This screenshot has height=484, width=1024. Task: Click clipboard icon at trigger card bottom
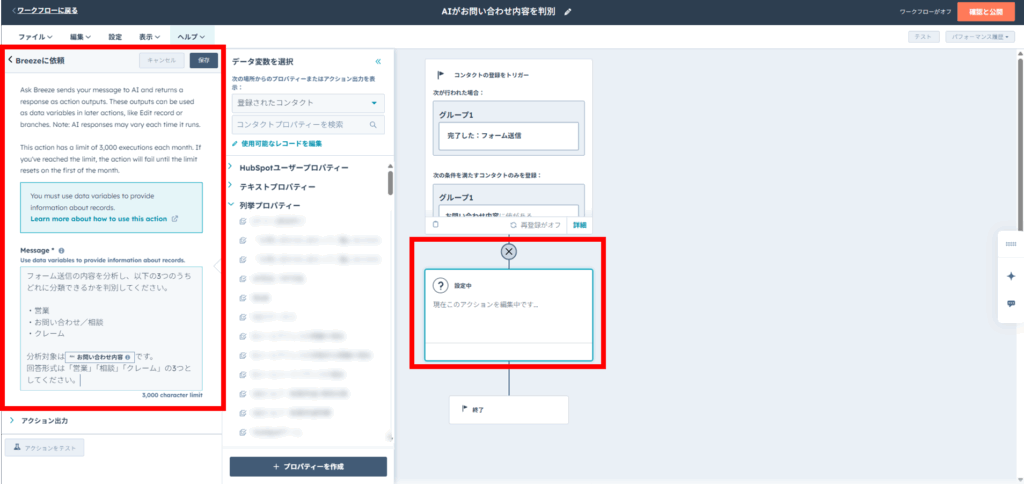click(x=436, y=225)
